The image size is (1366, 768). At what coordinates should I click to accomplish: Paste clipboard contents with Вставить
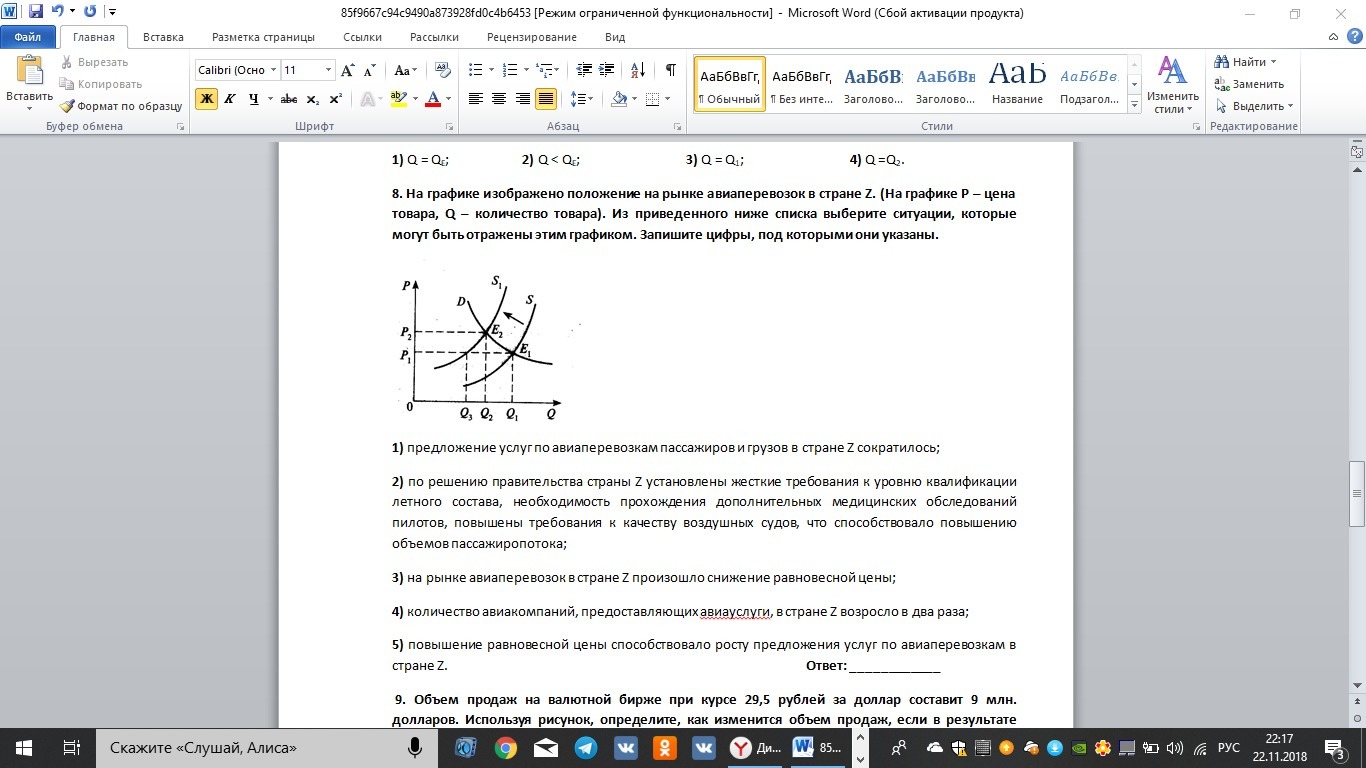(x=29, y=83)
